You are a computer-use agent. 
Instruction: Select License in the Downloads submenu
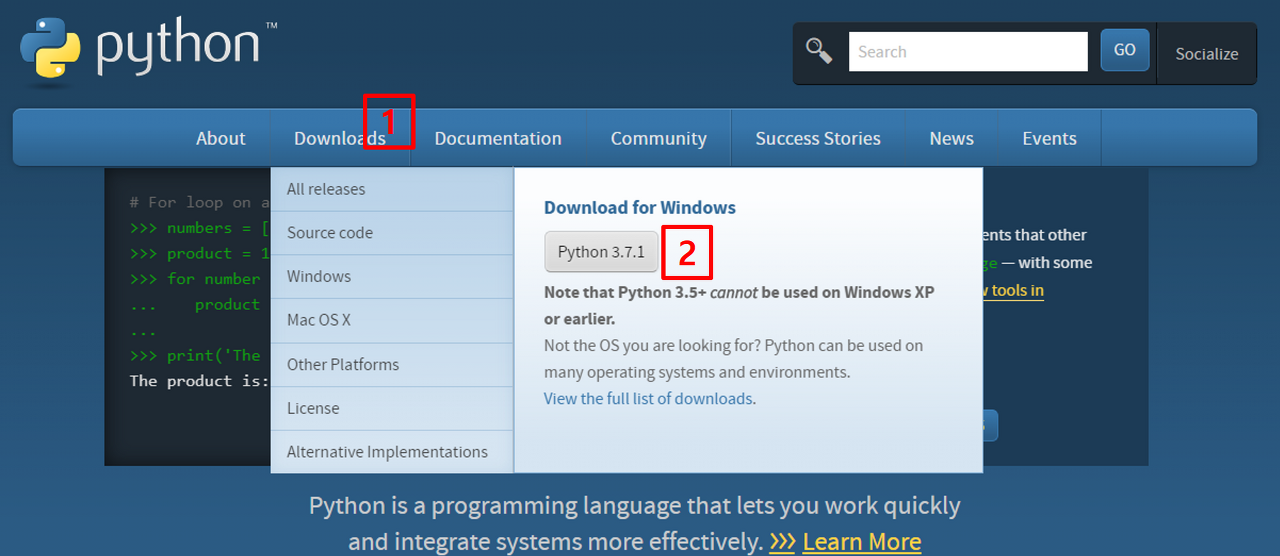(392, 409)
